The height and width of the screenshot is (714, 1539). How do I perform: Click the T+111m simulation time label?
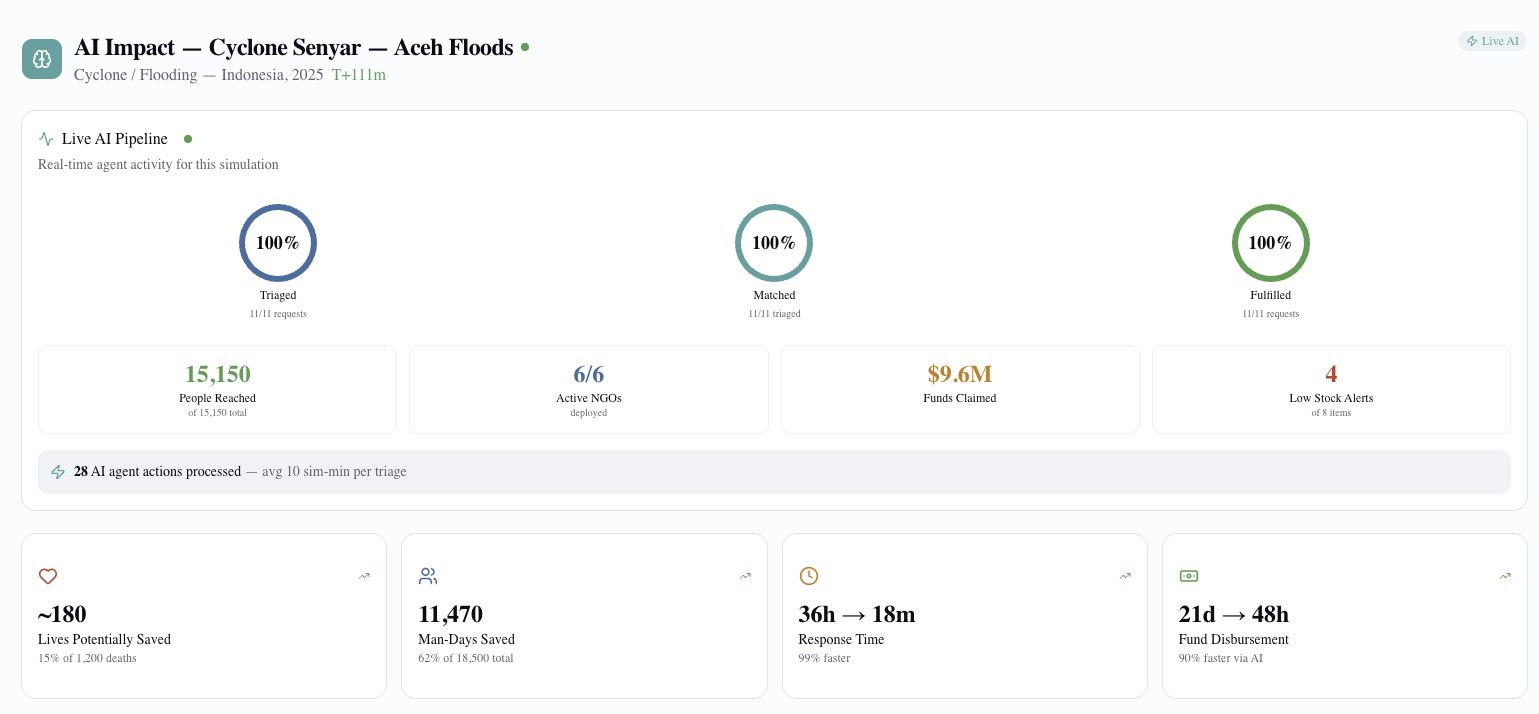click(359, 75)
